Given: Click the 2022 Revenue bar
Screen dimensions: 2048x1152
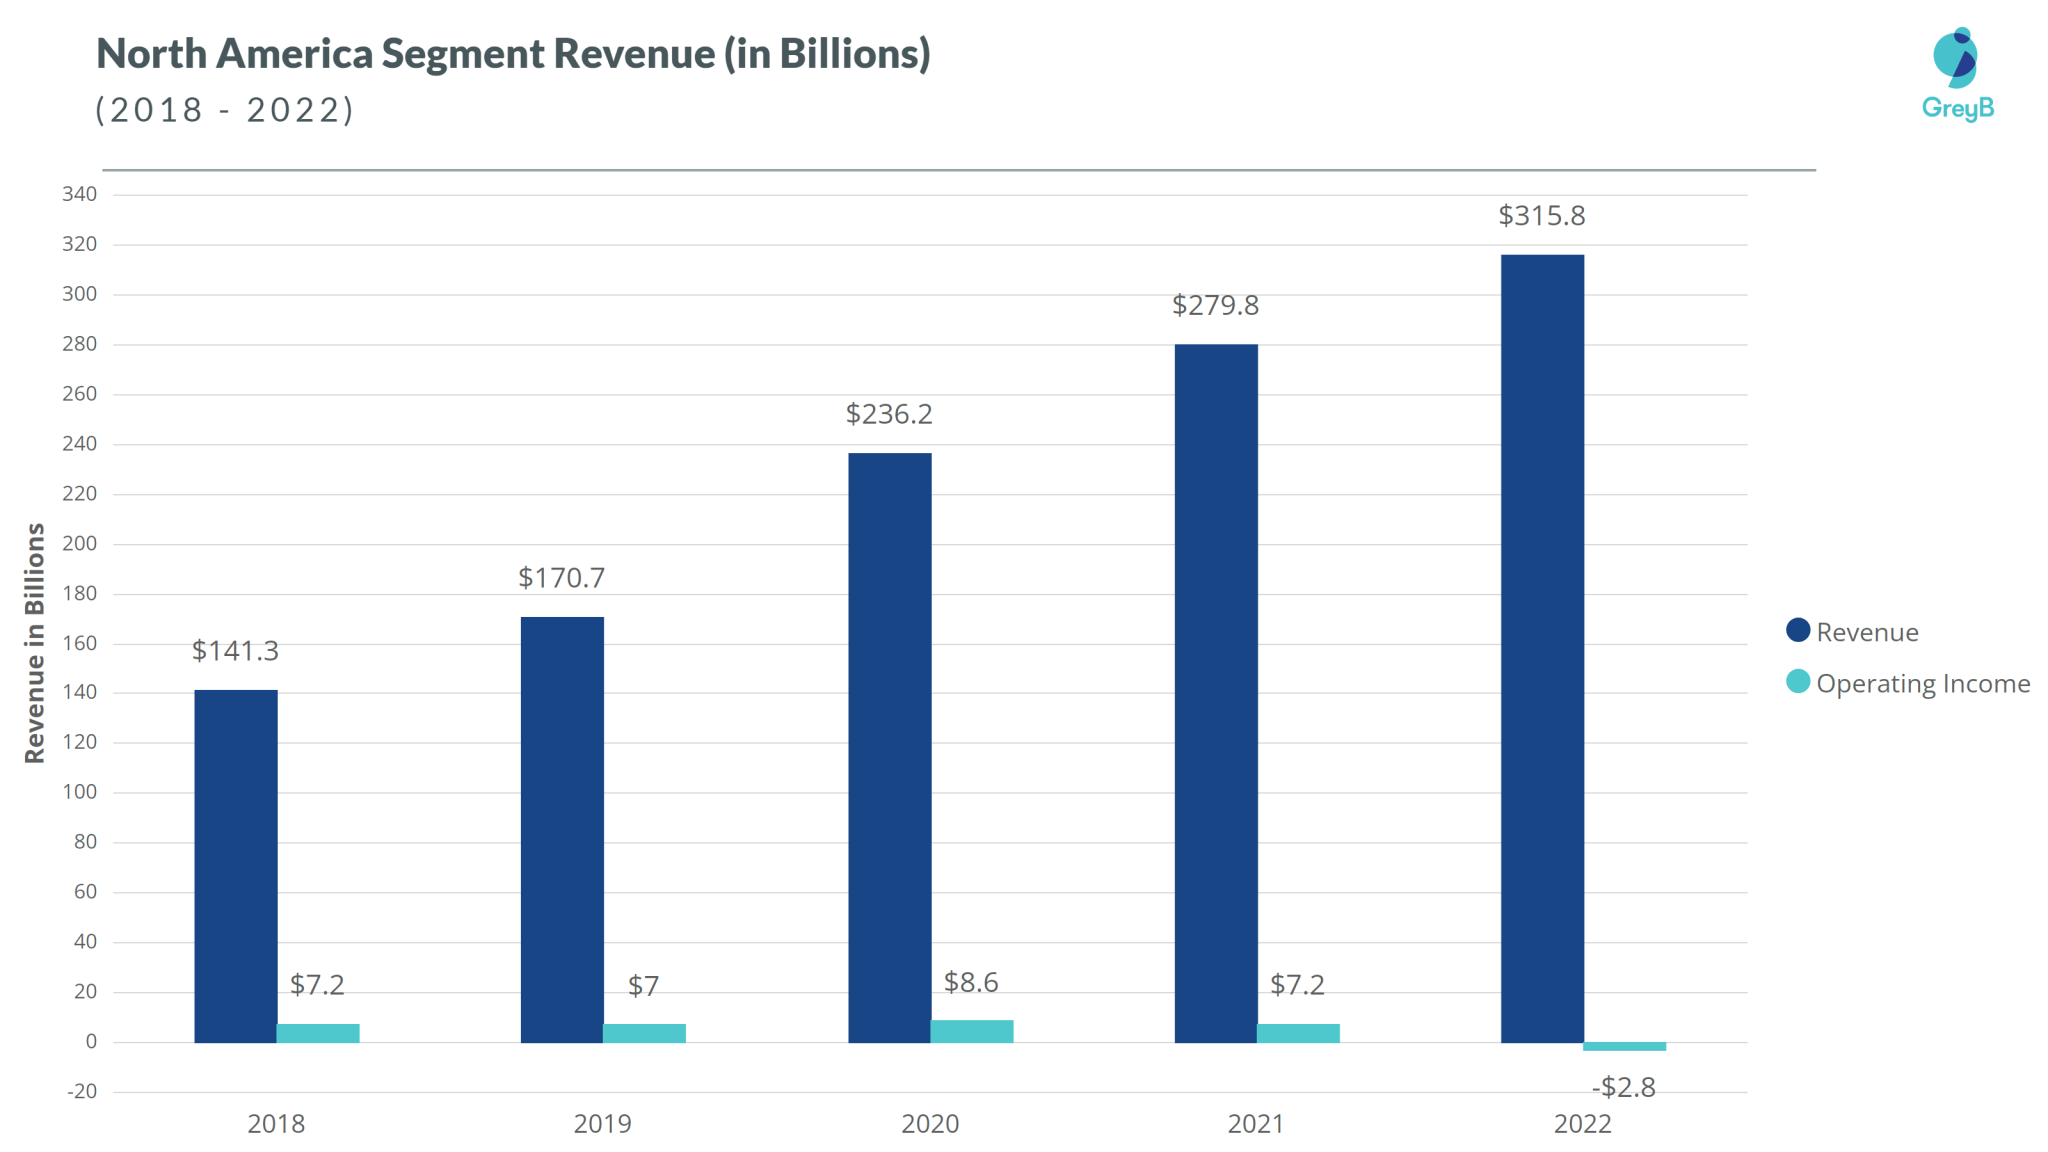Looking at the screenshot, I should pyautogui.click(x=1540, y=650).
